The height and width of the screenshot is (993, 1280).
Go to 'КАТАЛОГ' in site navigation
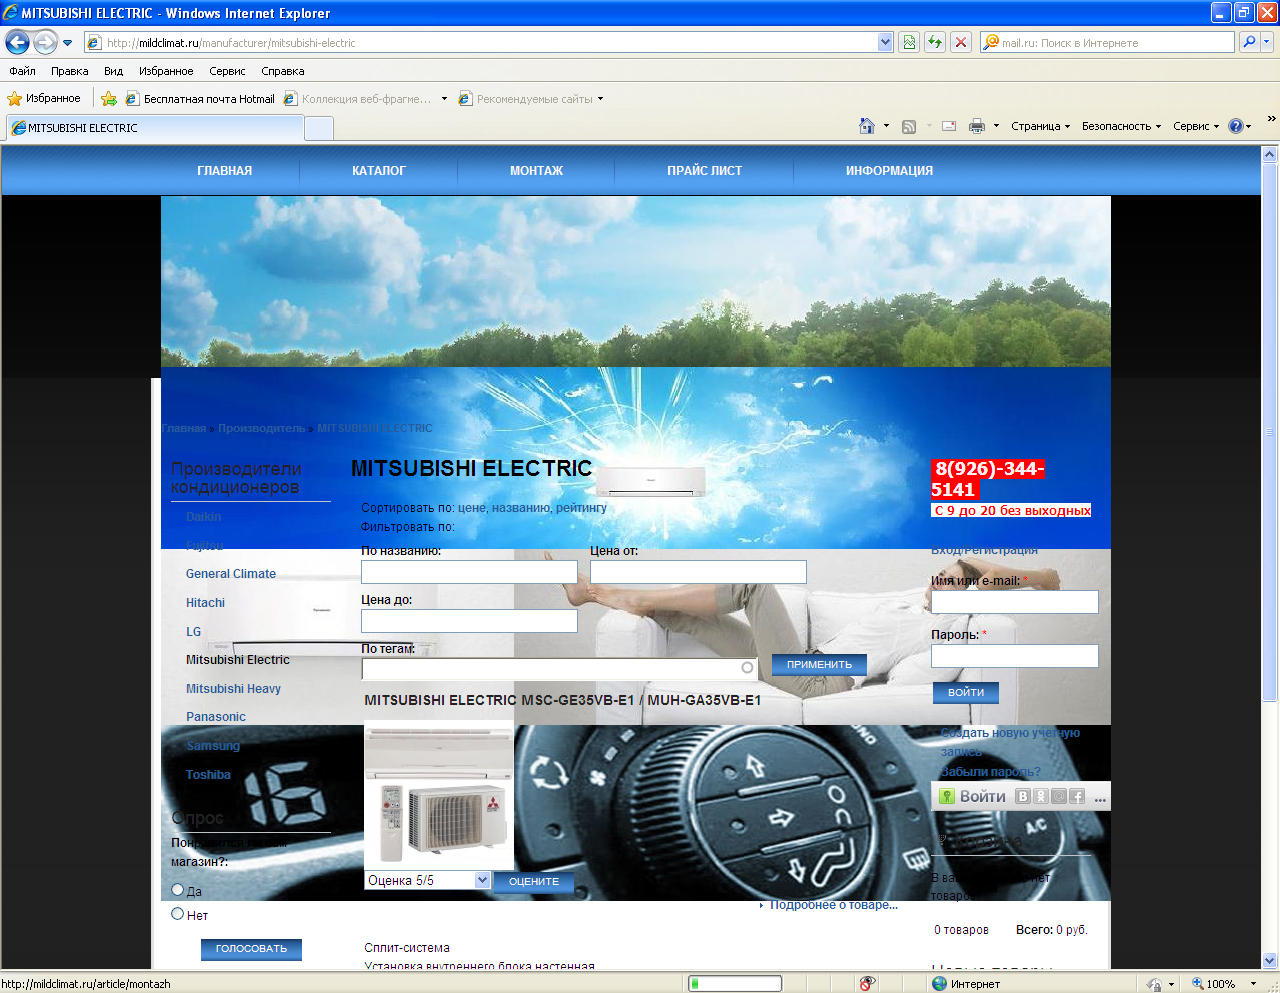point(378,171)
